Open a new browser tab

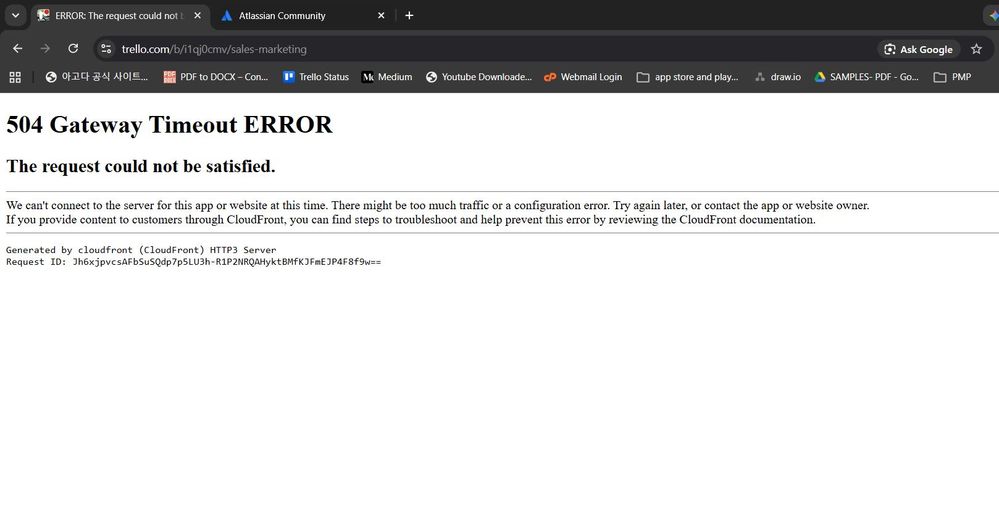(409, 15)
